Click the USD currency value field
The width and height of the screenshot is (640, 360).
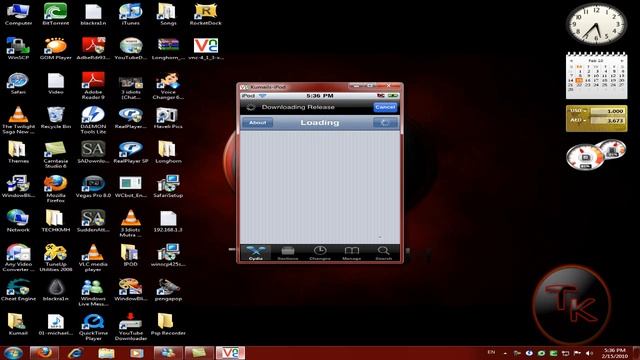(x=607, y=111)
